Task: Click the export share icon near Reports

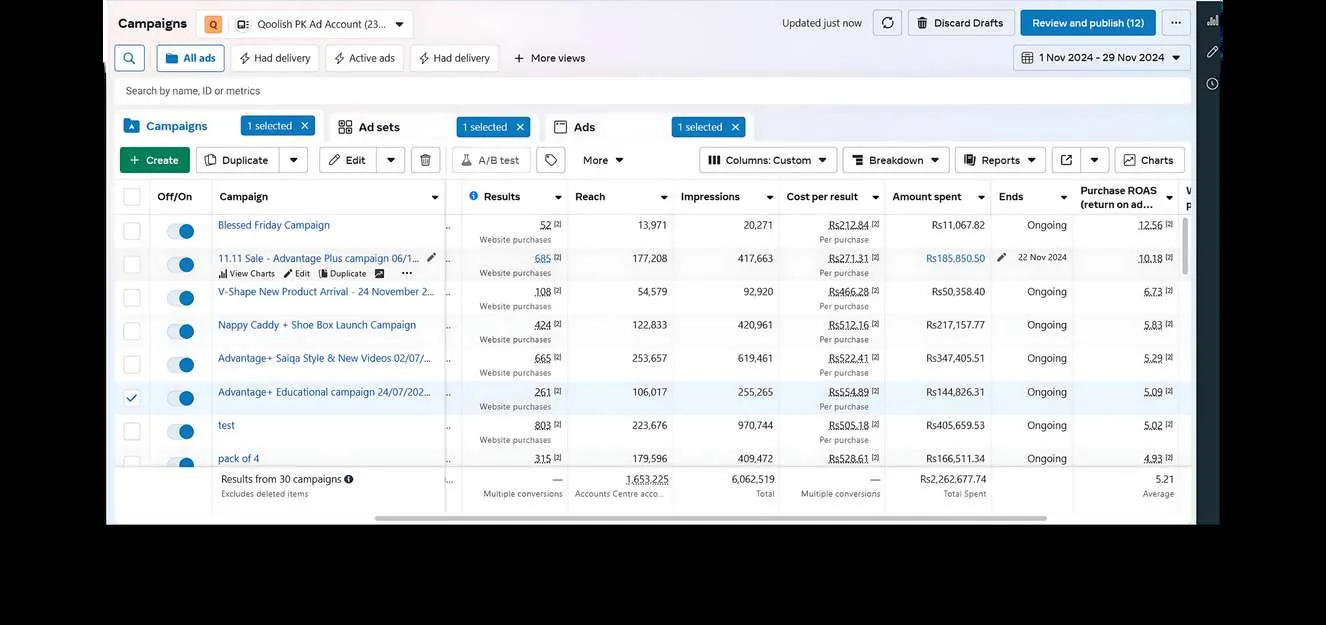Action: click(1066, 160)
